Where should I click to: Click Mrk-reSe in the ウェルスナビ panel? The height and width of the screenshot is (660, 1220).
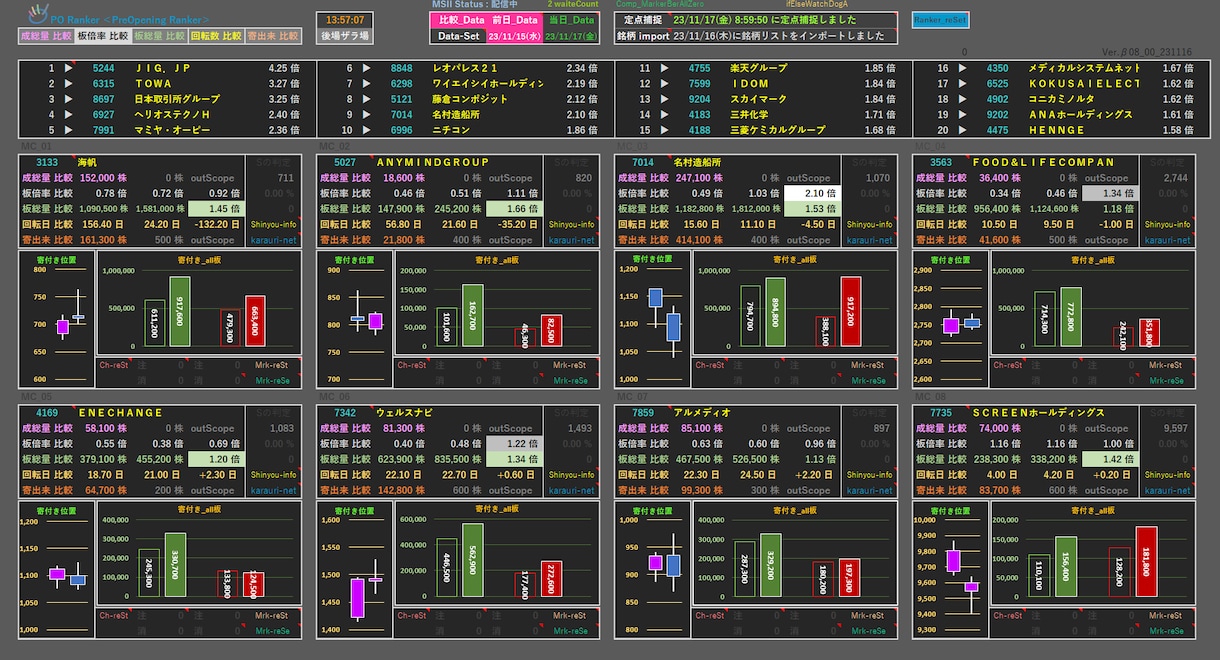[570, 632]
